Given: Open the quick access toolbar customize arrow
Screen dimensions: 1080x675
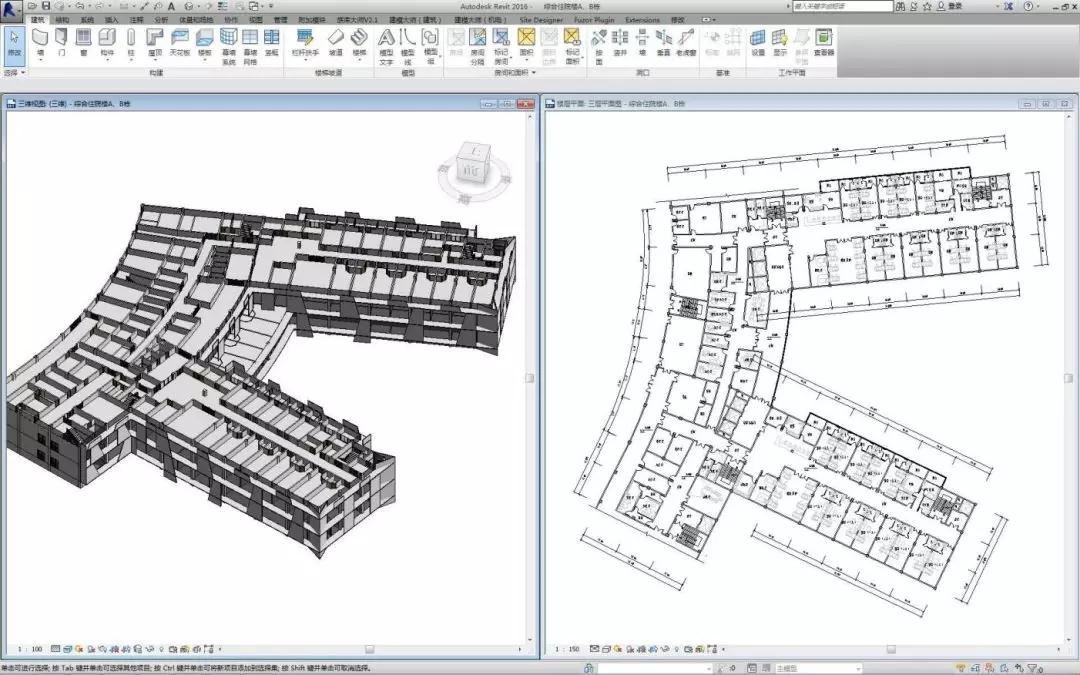Looking at the screenshot, I should (271, 6).
